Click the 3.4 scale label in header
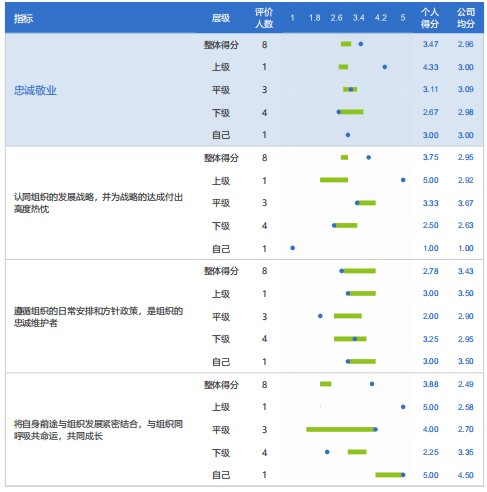Image resolution: width=487 pixels, height=492 pixels. 359,18
